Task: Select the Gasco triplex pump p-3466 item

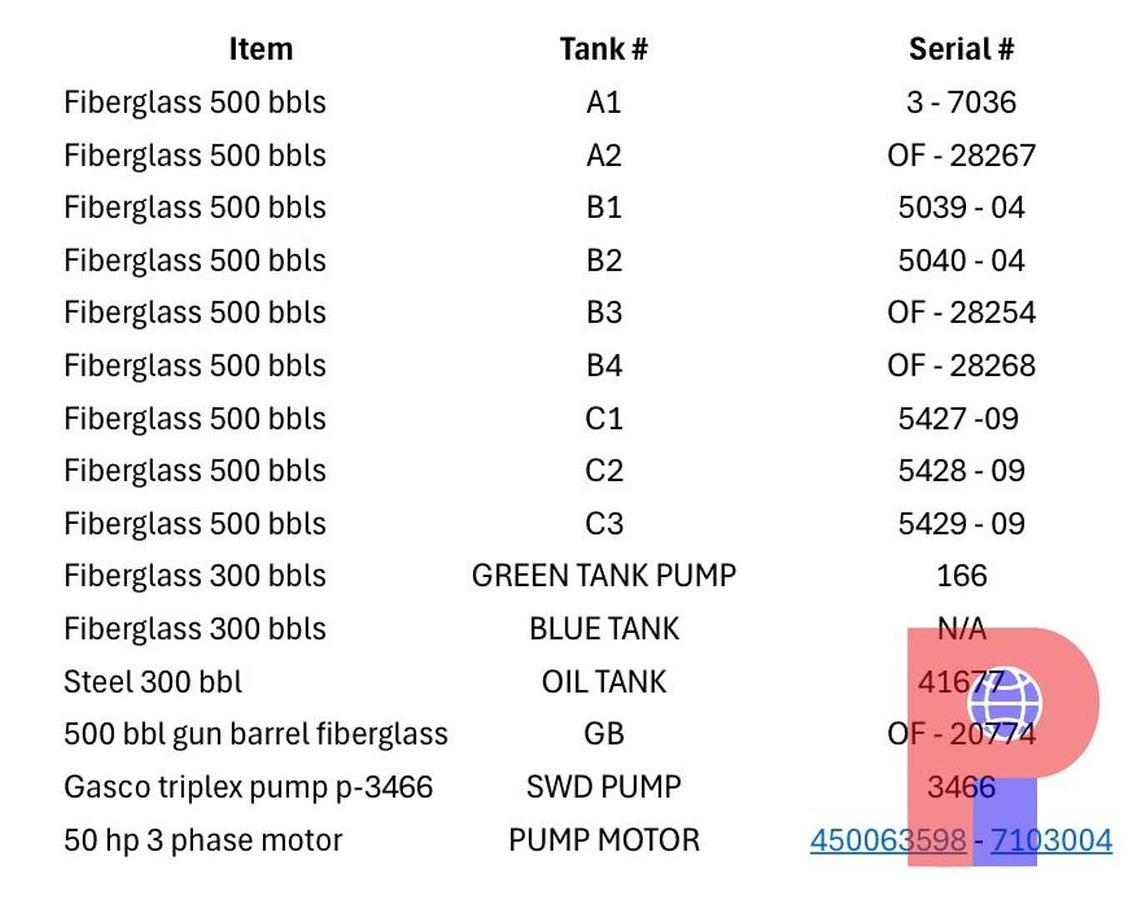Action: 248,787
